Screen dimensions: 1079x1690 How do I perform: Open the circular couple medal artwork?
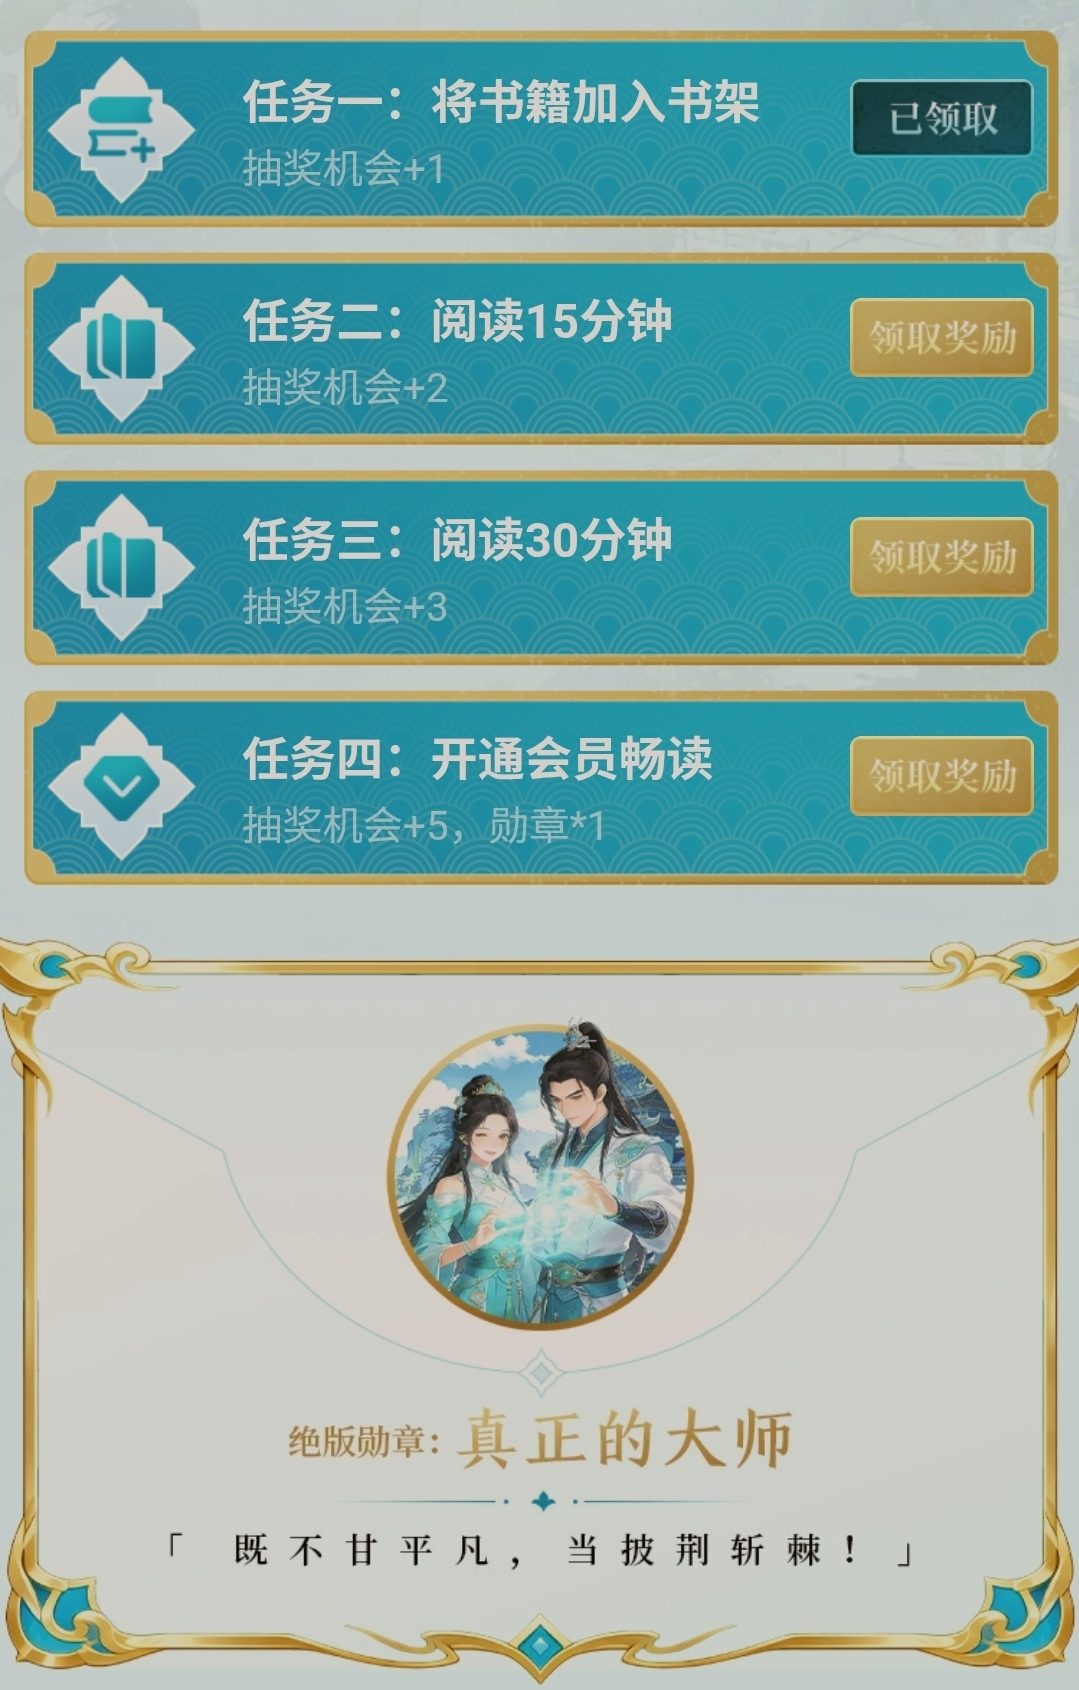point(540,1175)
